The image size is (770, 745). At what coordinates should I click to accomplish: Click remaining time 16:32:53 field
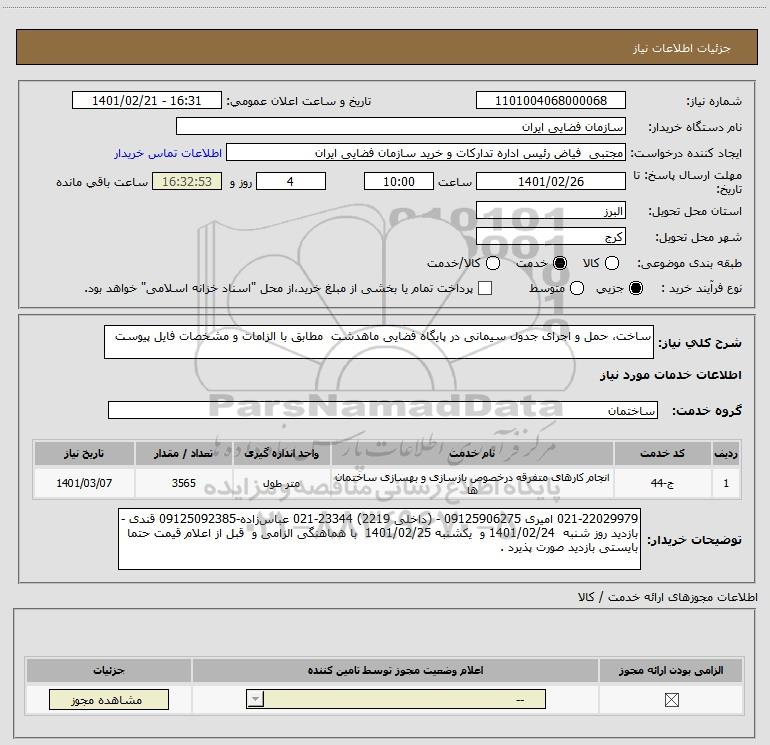[187, 181]
